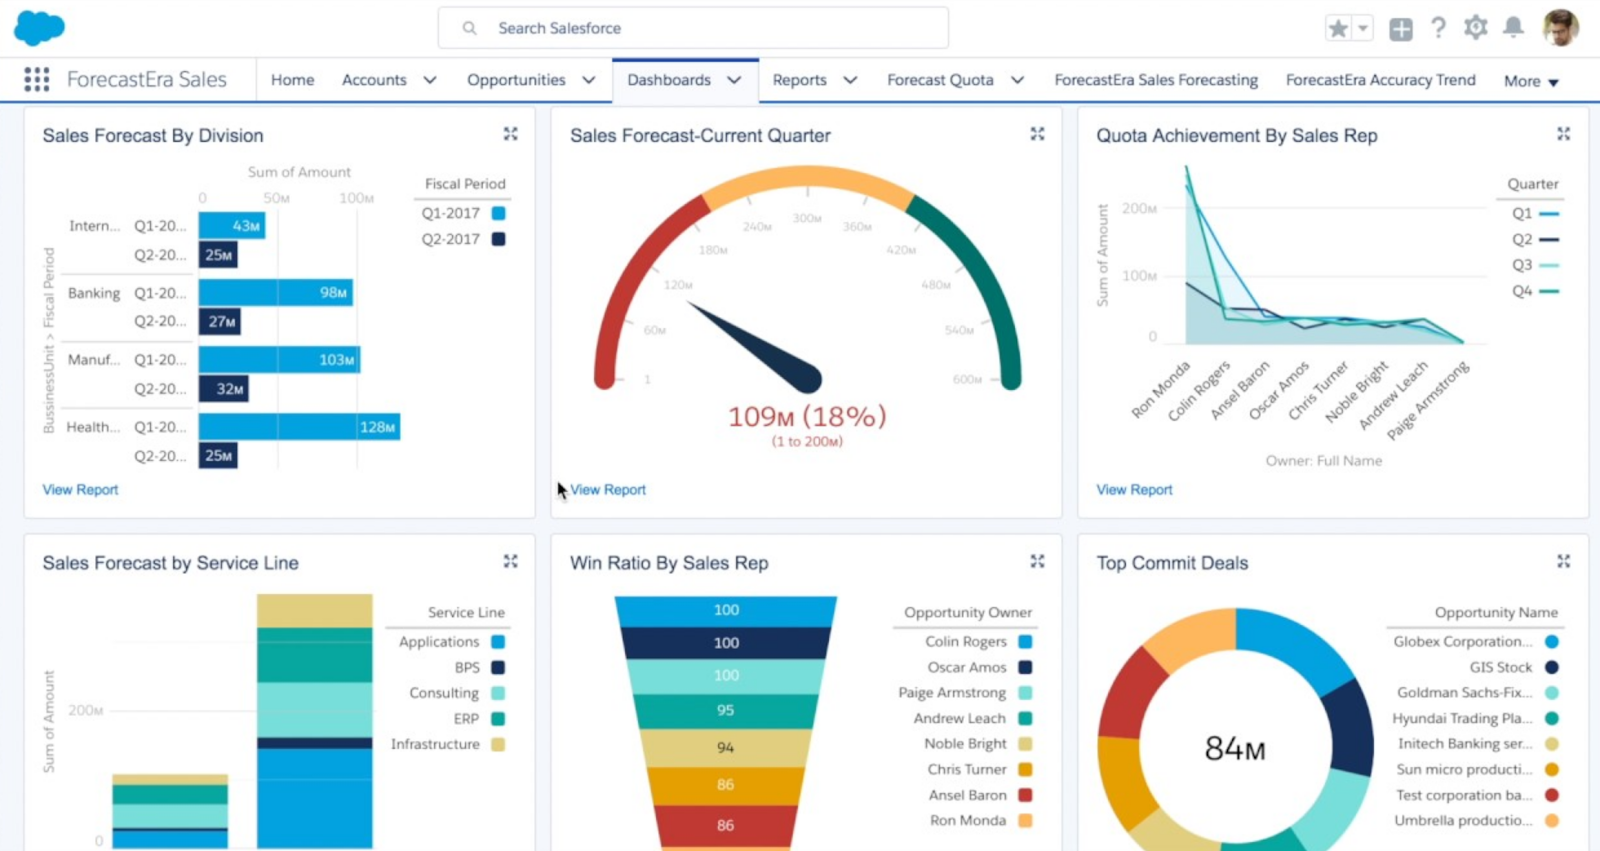Expand the Opportunities tab dropdown chevron
Screen dimensions: 1600x851
(x=589, y=80)
